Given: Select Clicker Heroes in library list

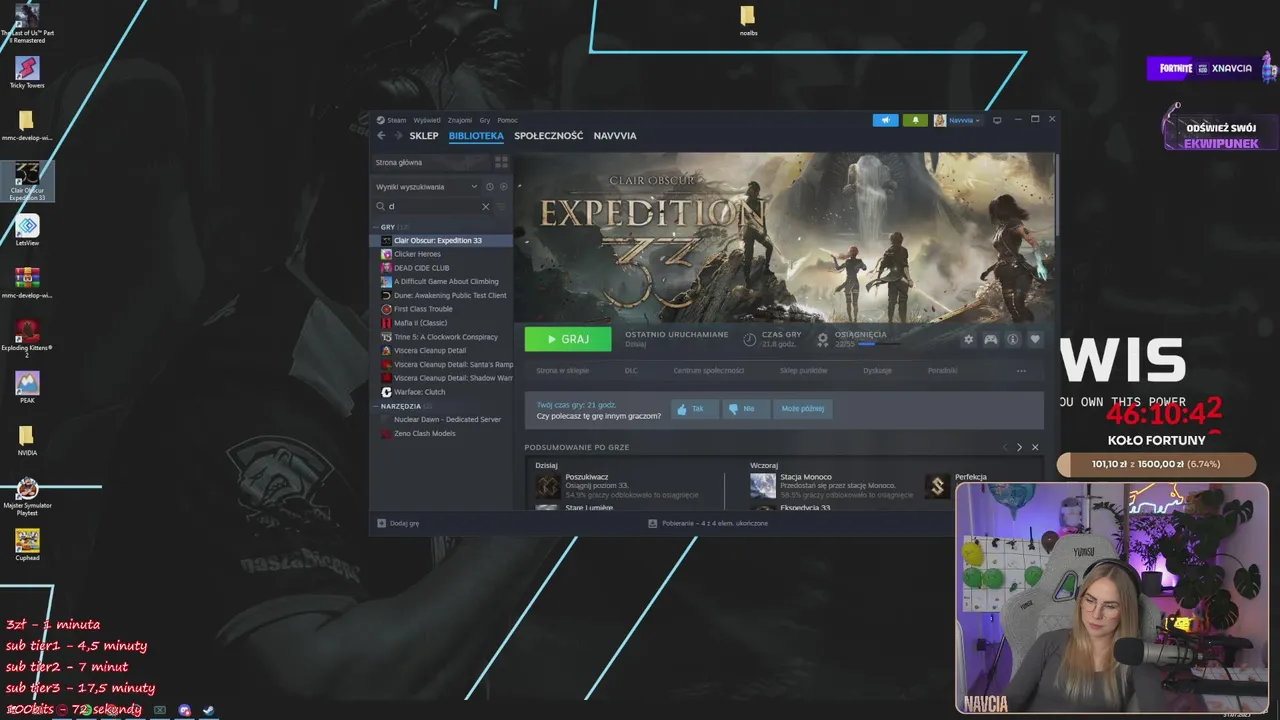Looking at the screenshot, I should pyautogui.click(x=441, y=254).
